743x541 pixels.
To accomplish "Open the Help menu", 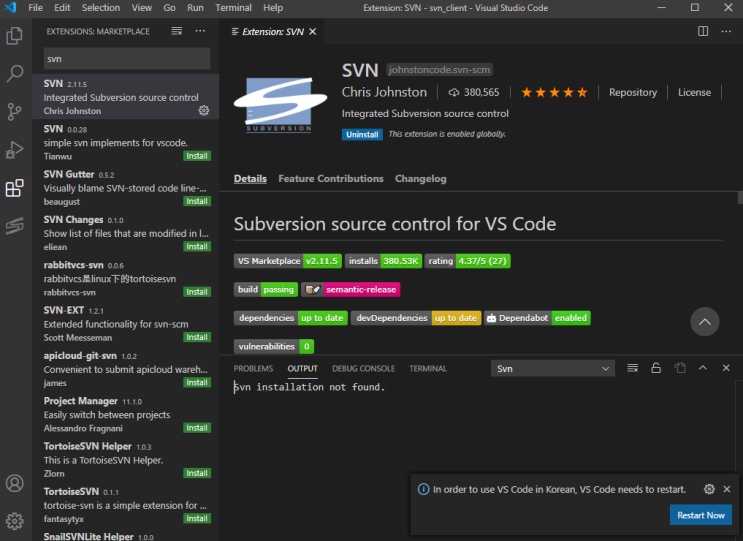I will [273, 8].
